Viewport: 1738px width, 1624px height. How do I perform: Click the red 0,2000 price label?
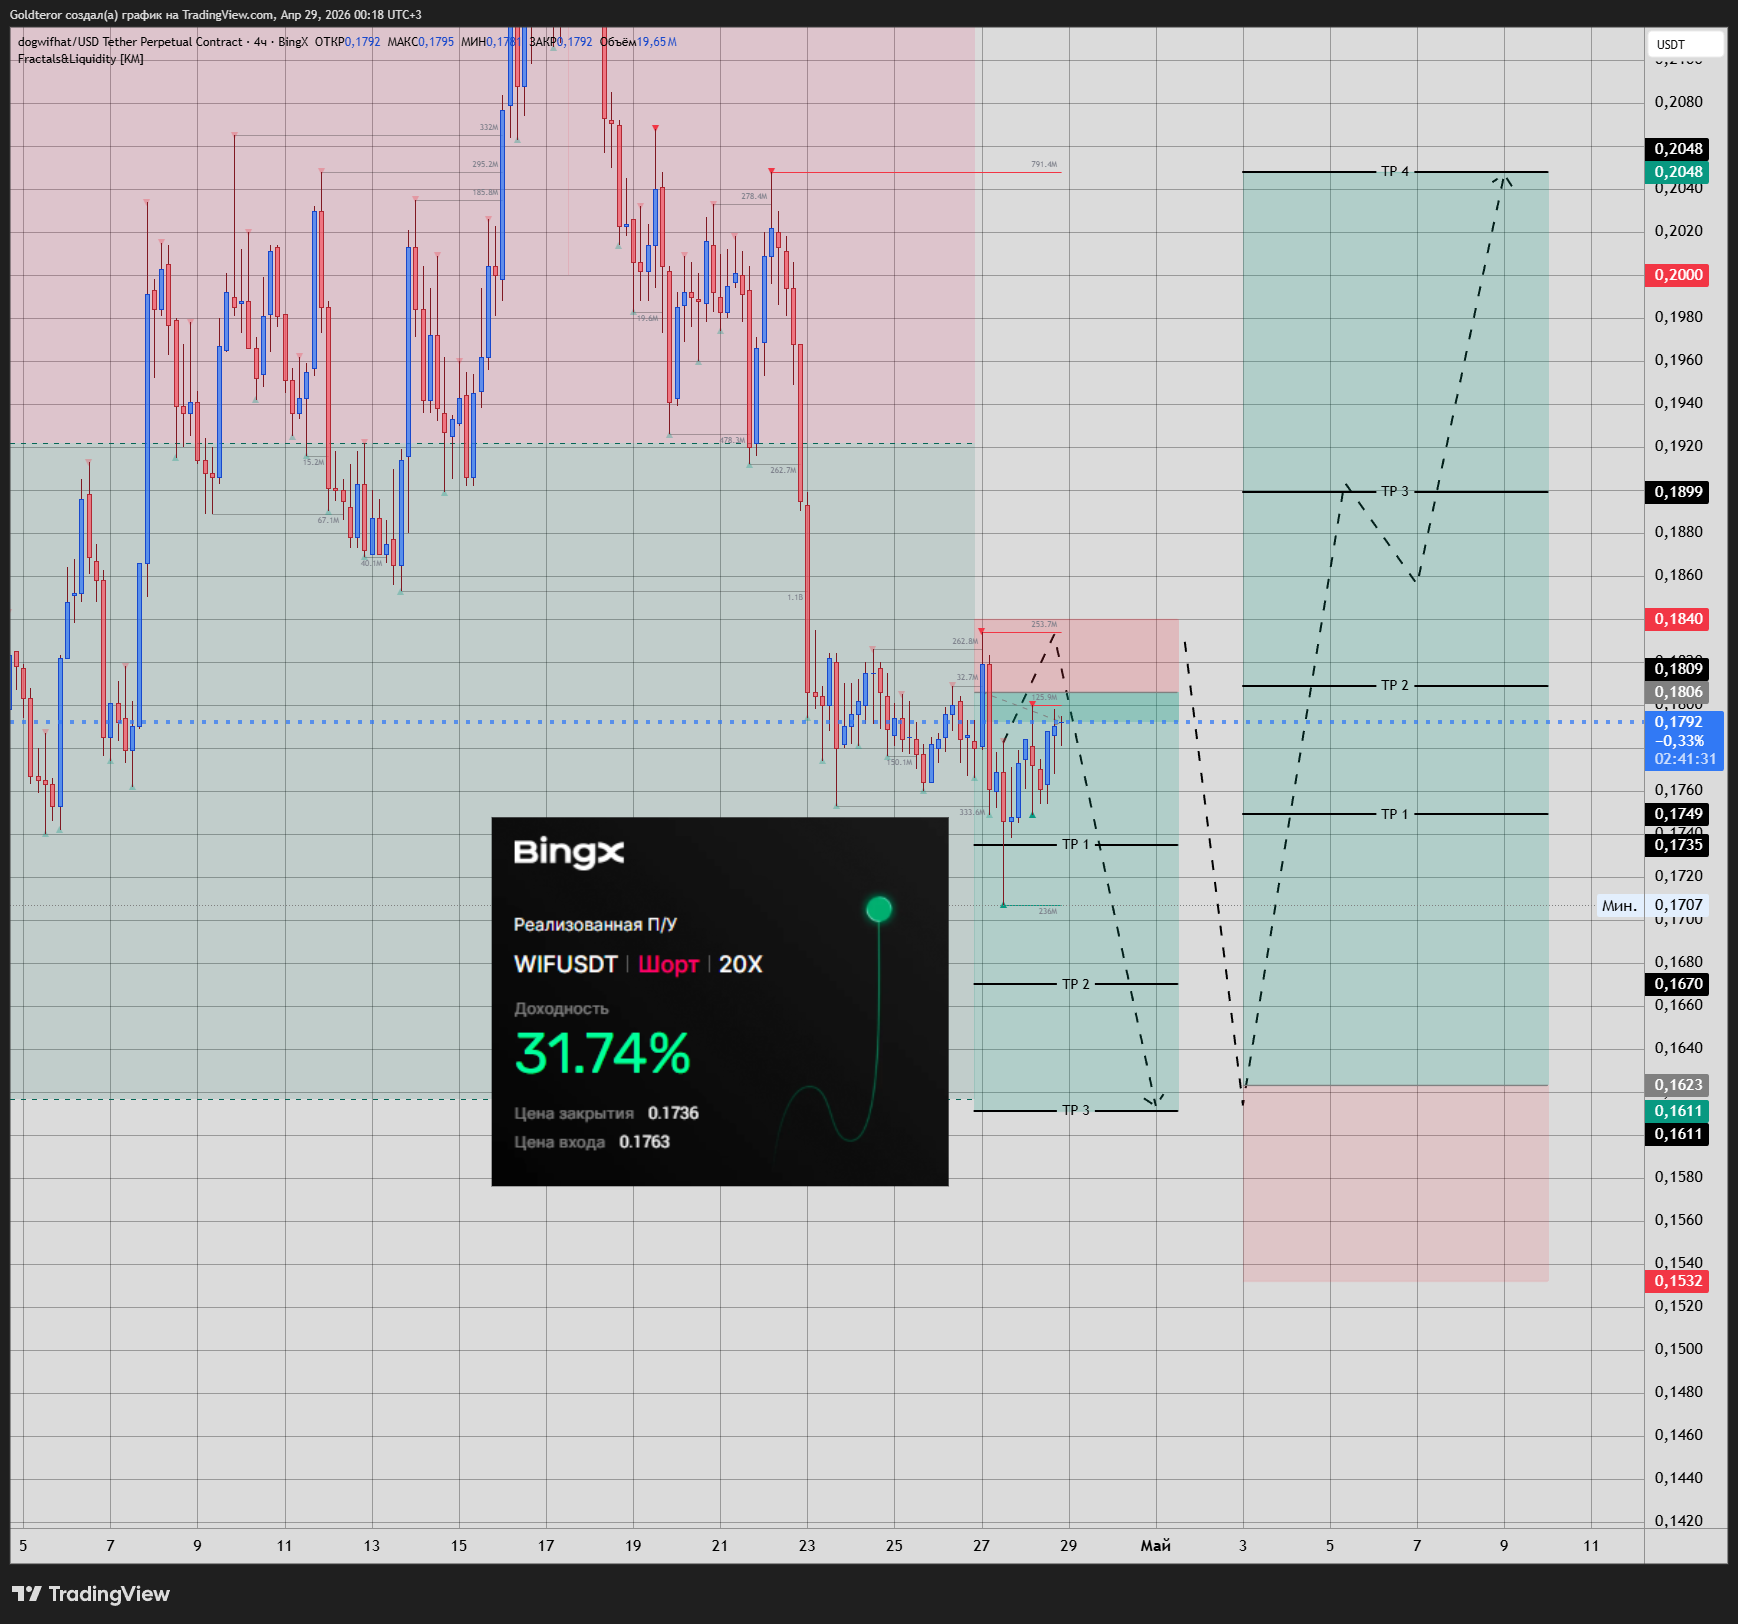[1677, 275]
